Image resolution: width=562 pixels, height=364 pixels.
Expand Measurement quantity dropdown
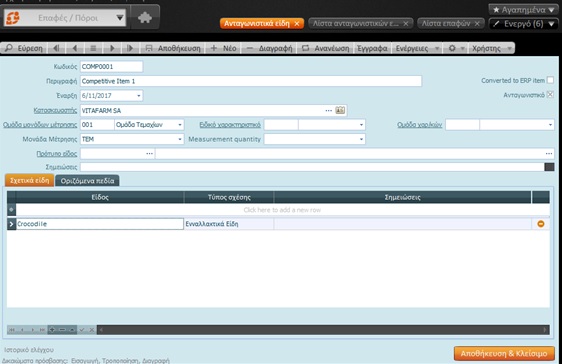point(361,139)
